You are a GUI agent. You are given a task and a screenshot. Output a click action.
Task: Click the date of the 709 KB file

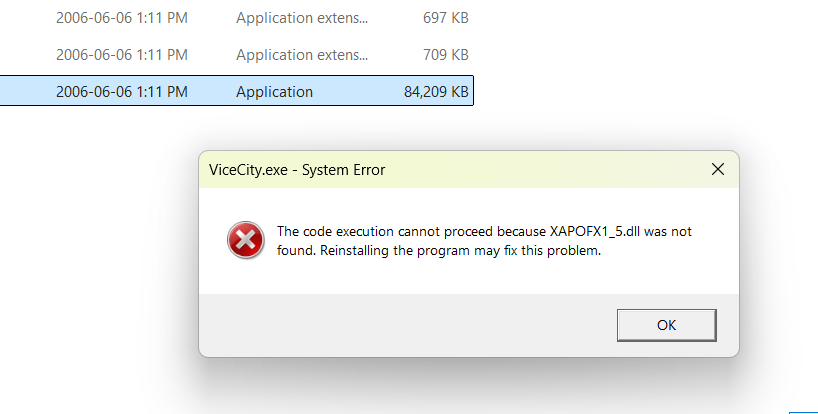[122, 55]
